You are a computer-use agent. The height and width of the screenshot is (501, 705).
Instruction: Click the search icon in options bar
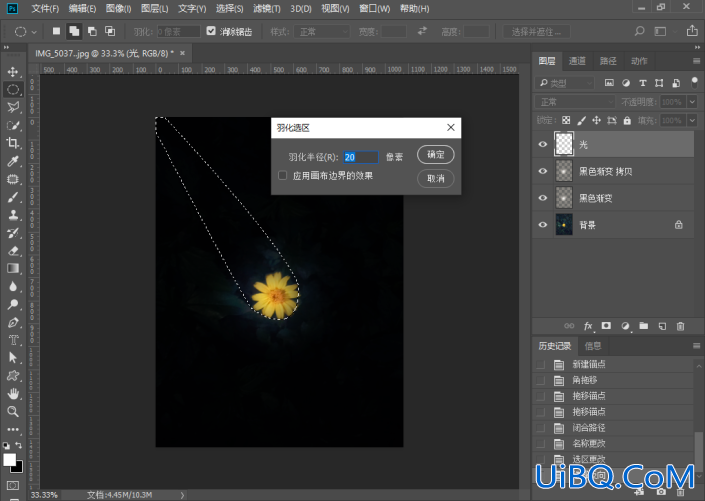point(639,31)
